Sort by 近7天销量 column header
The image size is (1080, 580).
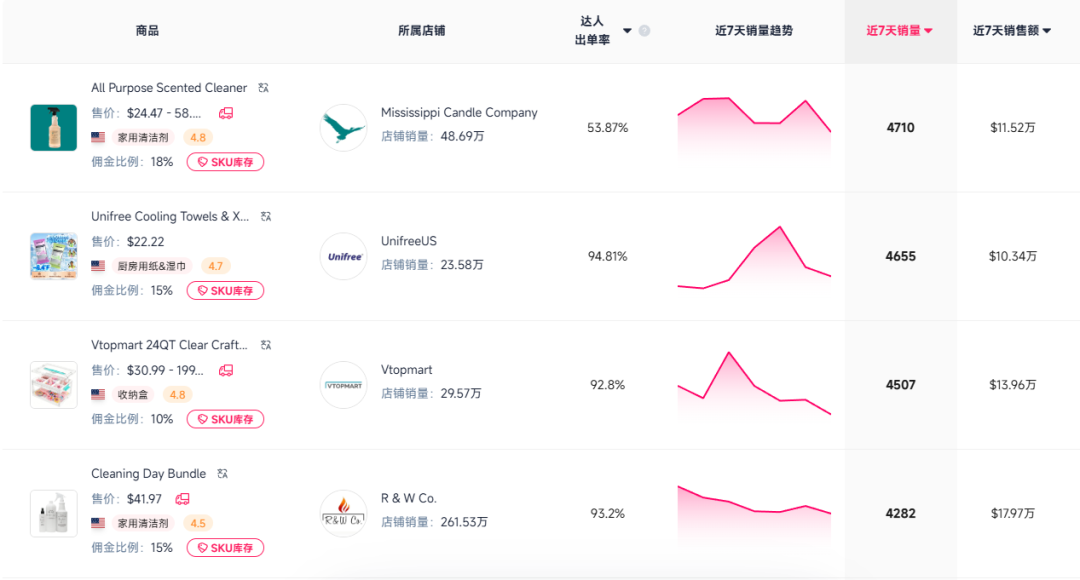[x=899, y=30]
